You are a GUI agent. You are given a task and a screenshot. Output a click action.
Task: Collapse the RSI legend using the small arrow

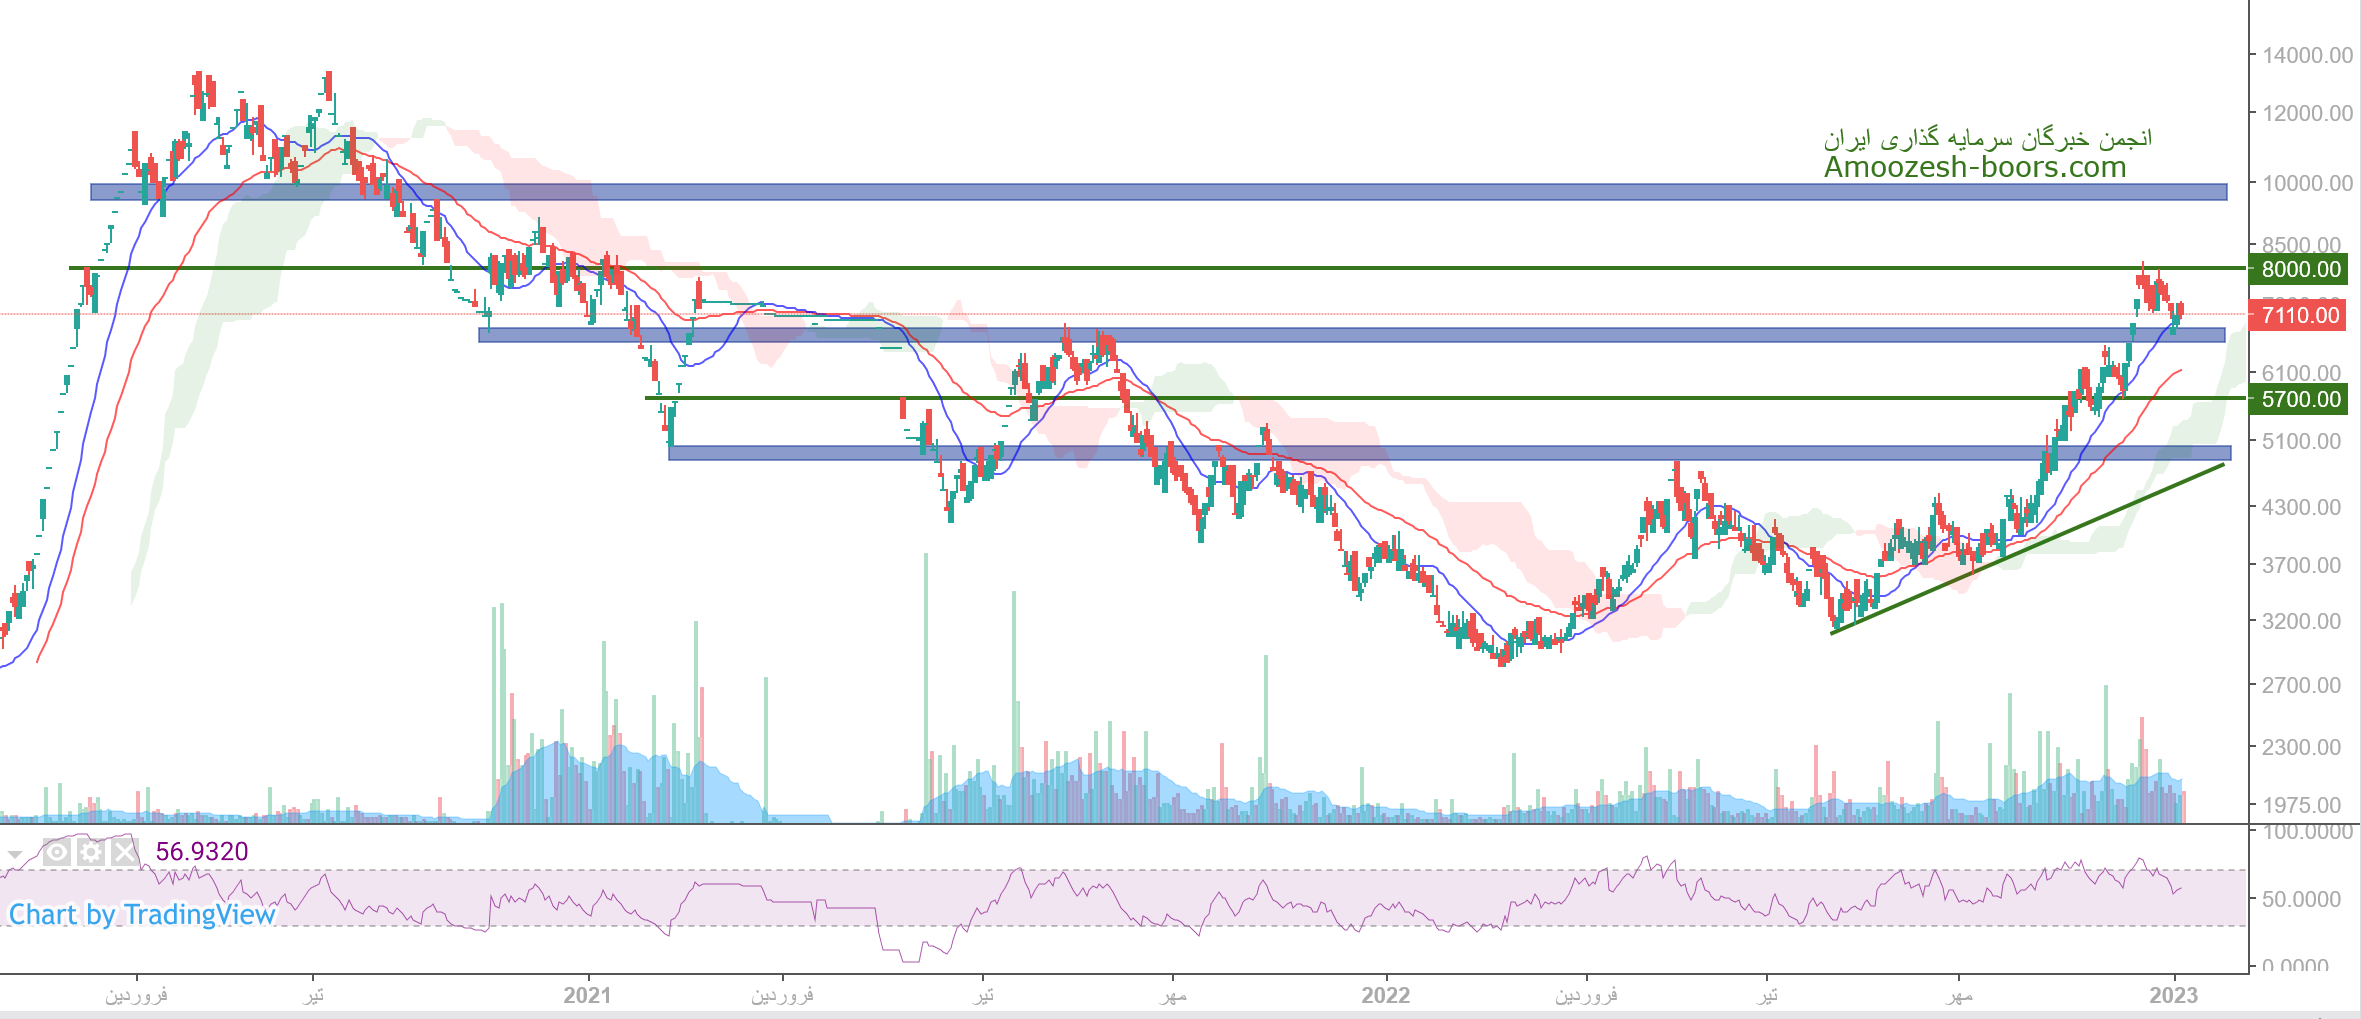pyautogui.click(x=15, y=855)
